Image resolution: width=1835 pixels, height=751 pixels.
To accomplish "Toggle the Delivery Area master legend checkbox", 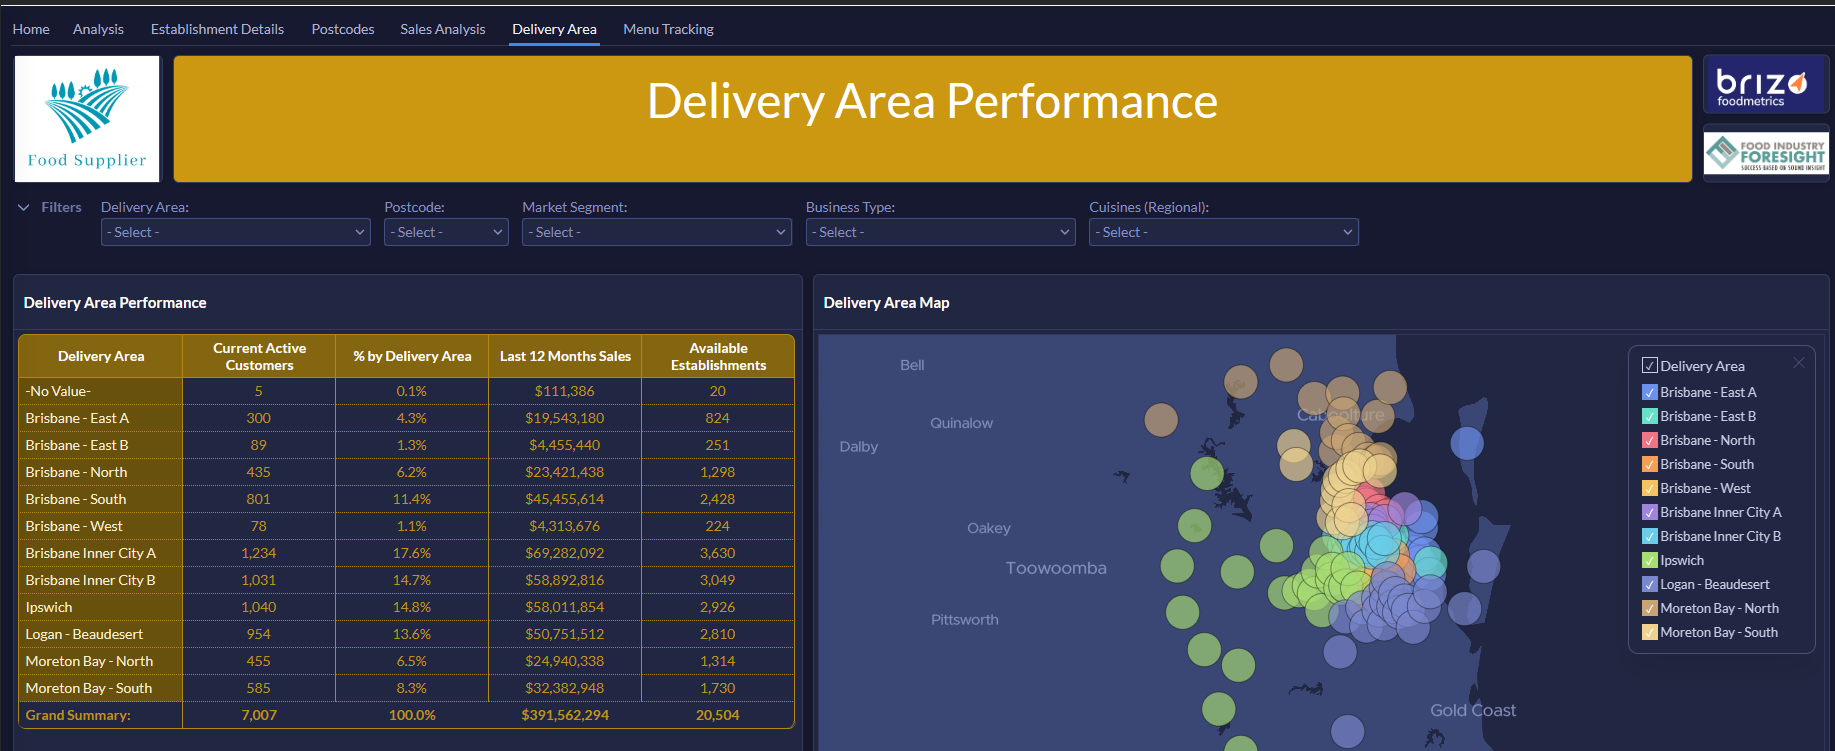I will [x=1650, y=366].
